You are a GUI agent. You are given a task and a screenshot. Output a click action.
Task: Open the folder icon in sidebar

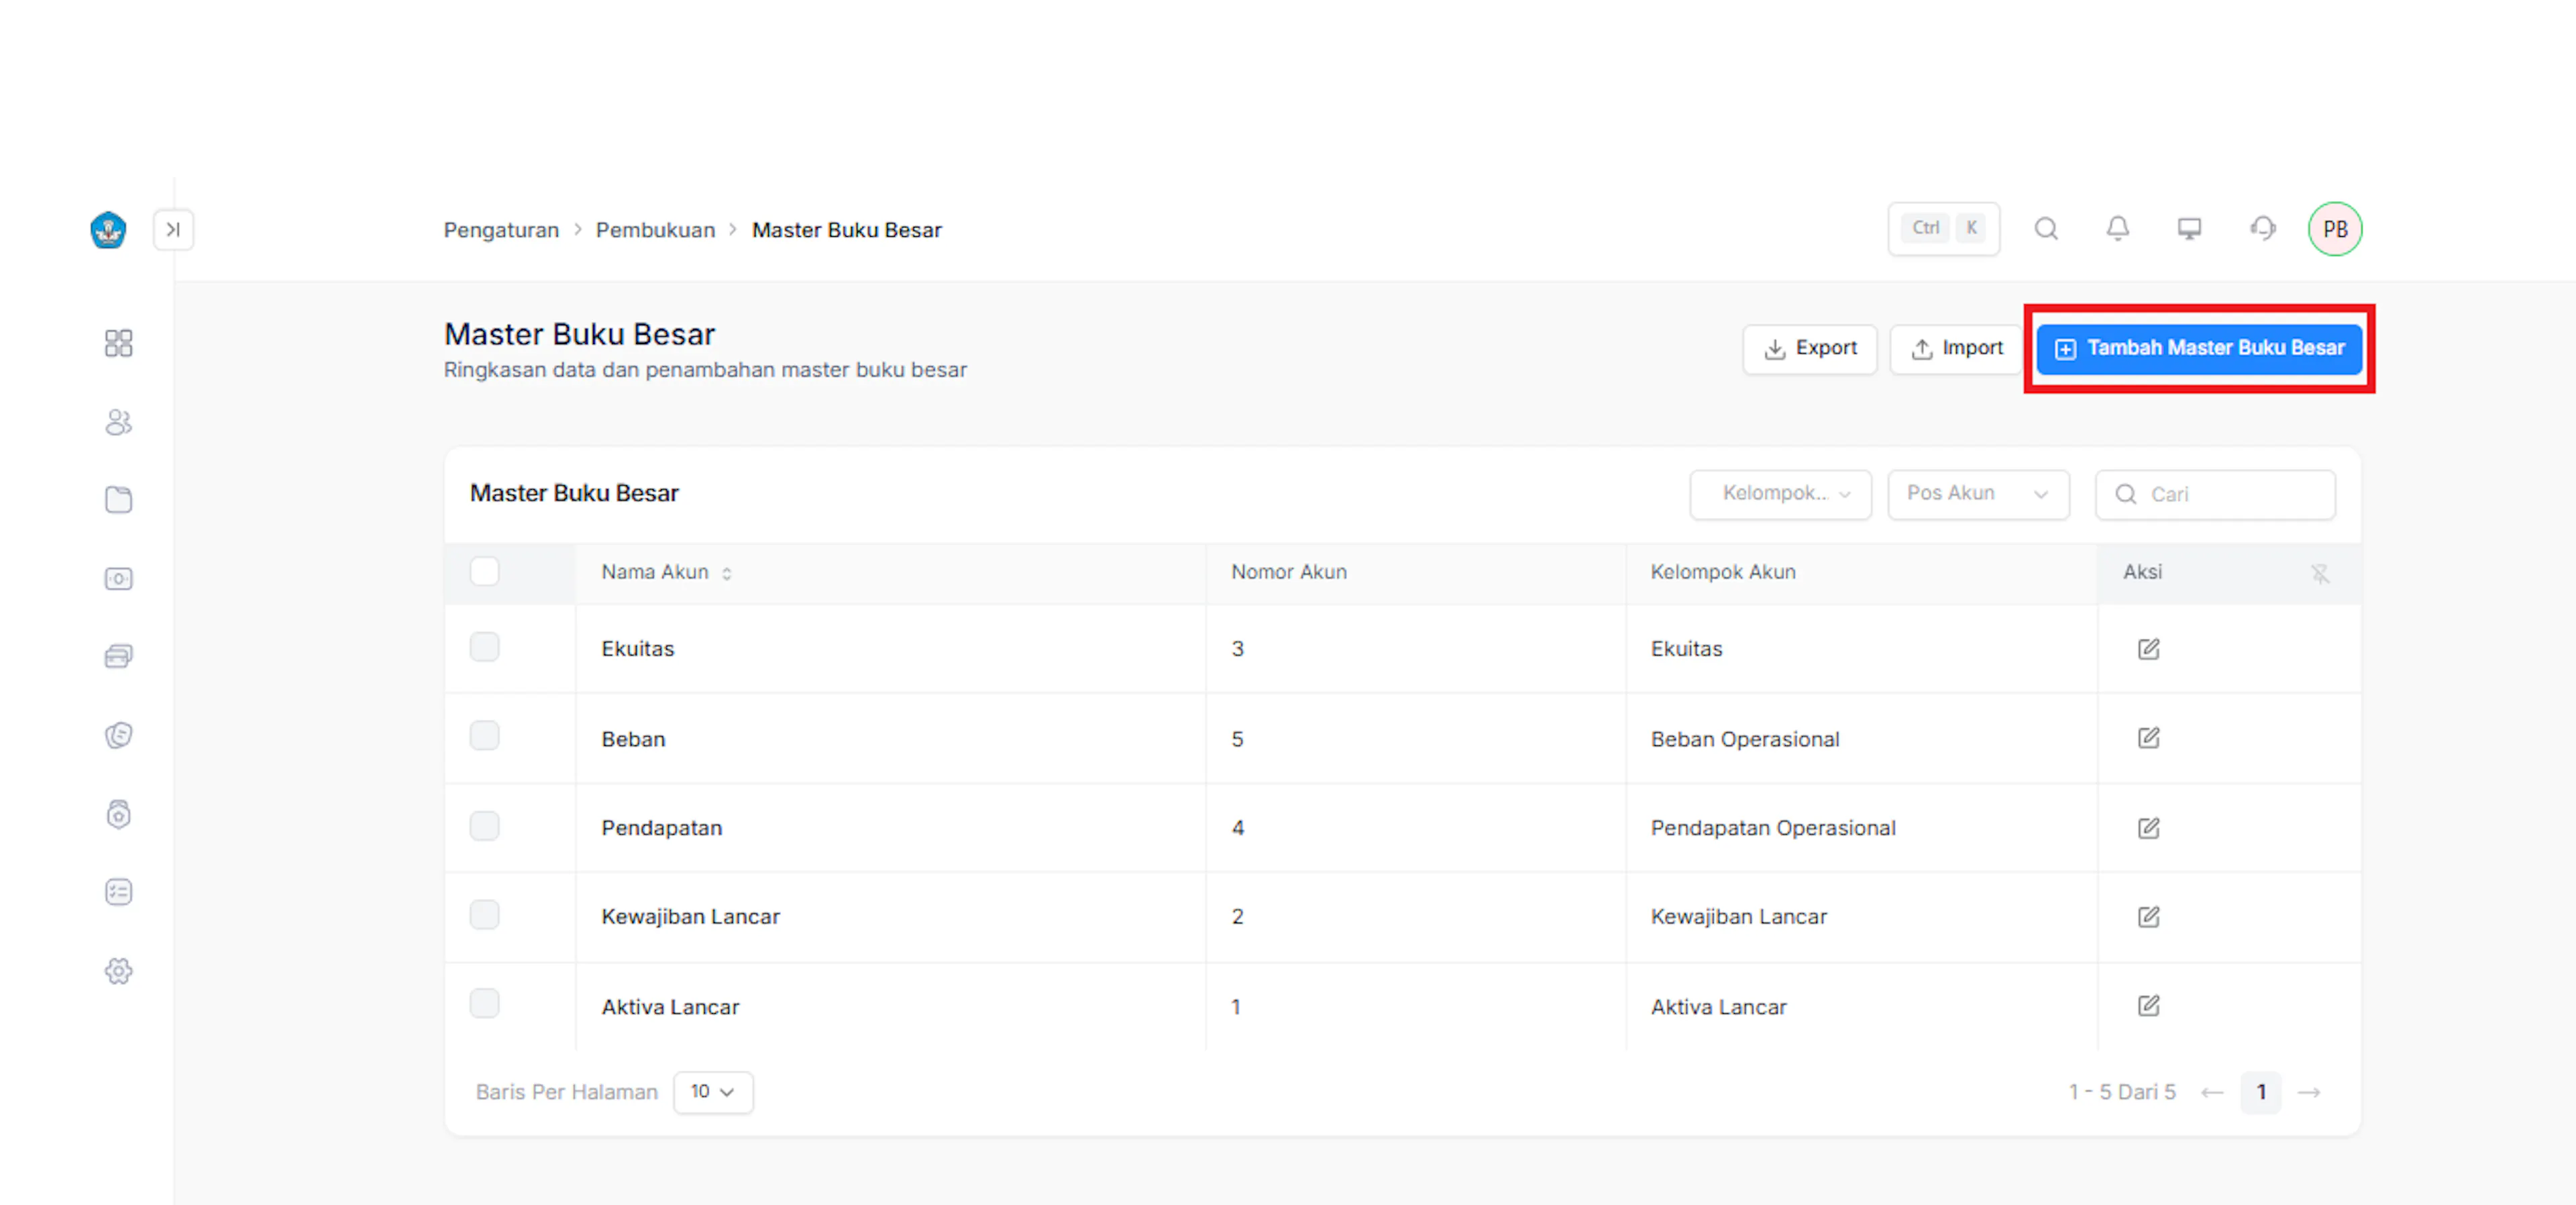click(x=118, y=500)
